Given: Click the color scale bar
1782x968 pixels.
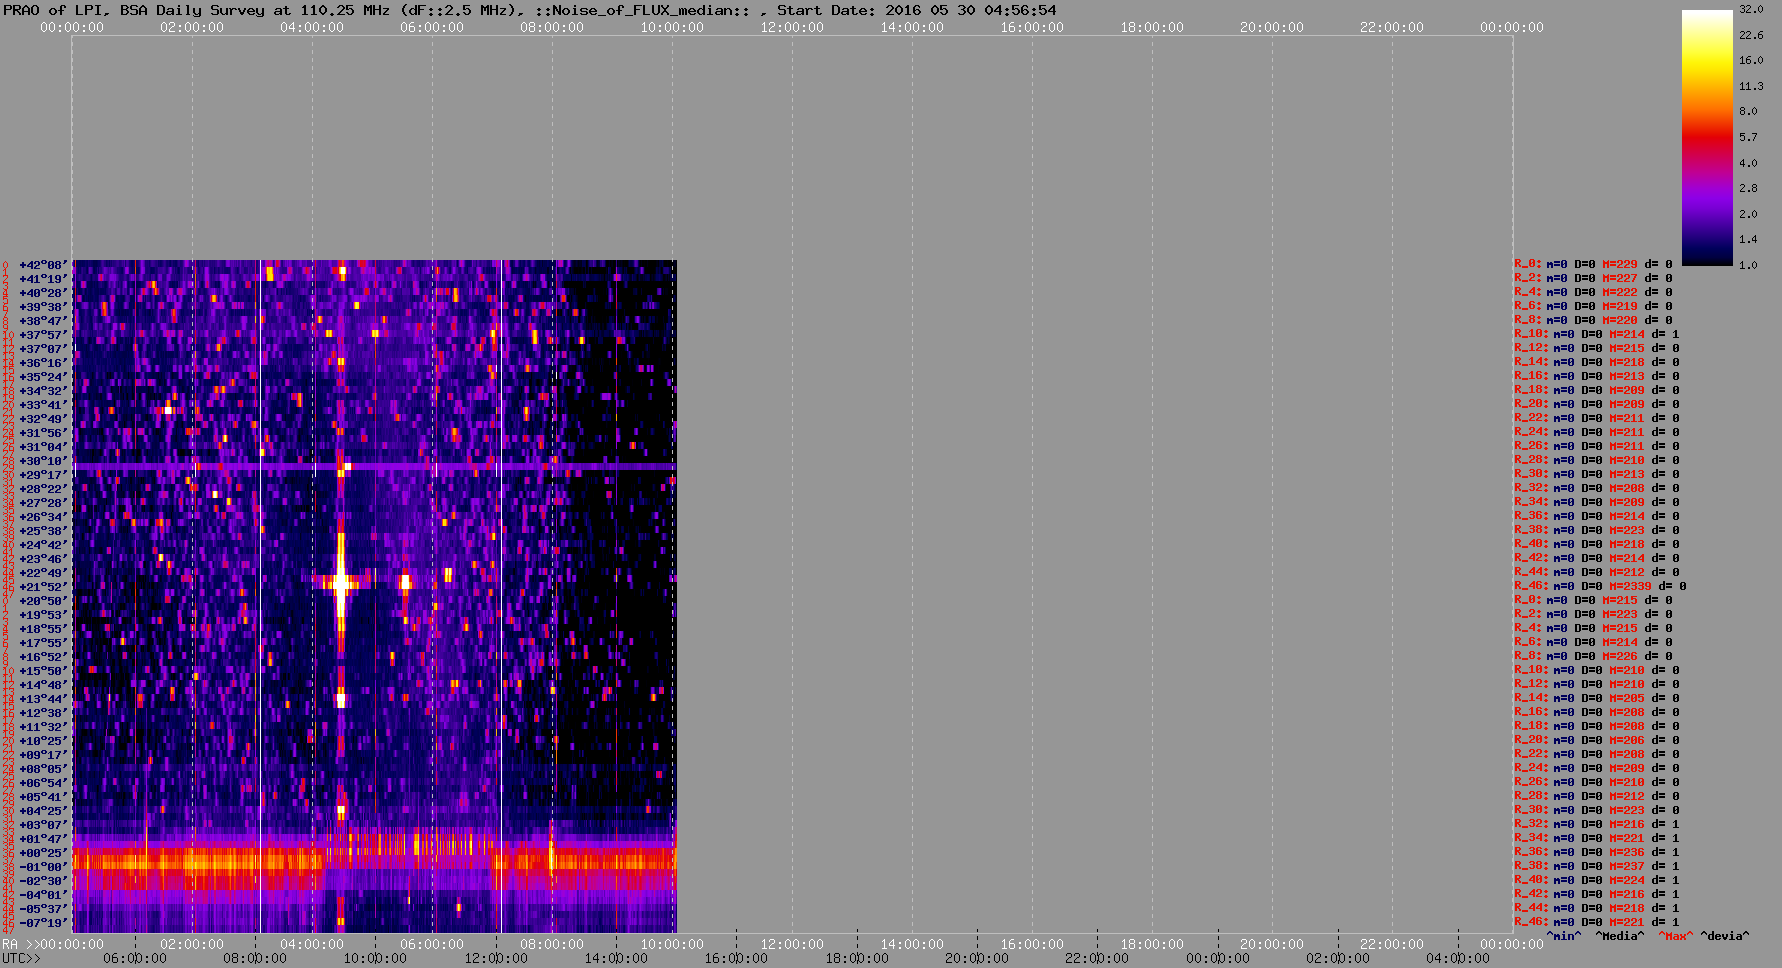Looking at the screenshot, I should pyautogui.click(x=1706, y=137).
